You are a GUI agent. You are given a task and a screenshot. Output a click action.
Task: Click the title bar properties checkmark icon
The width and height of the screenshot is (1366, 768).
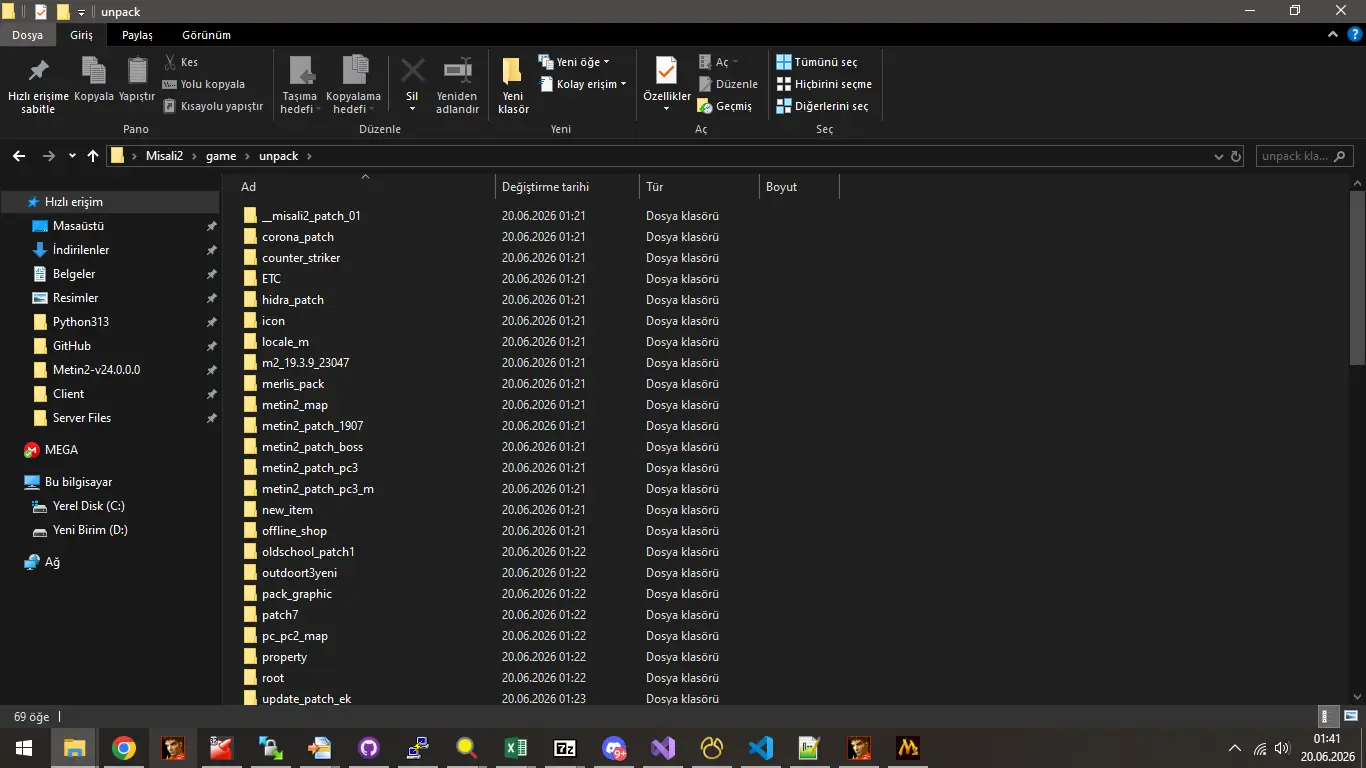coord(41,12)
